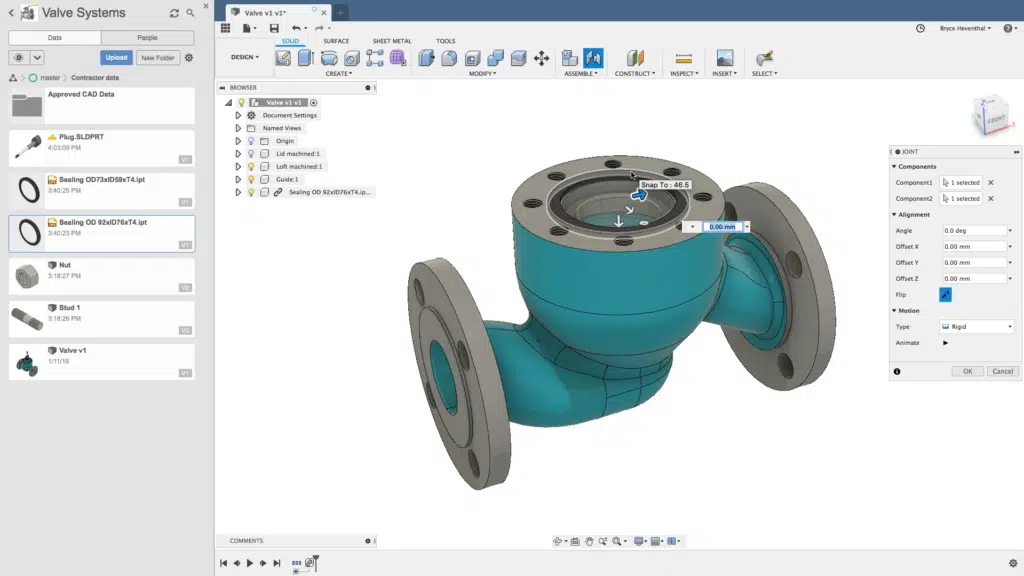Click the Measure tool in Inspect panel
The width and height of the screenshot is (1024, 576).
[685, 58]
